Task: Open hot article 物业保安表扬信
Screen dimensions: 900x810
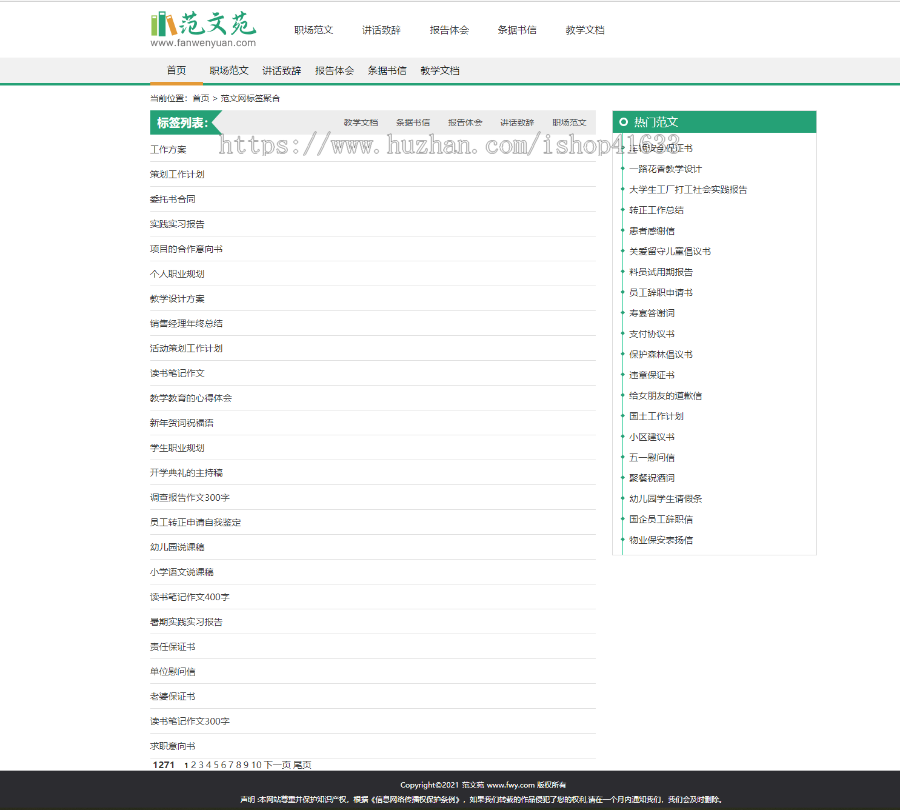Action: [661, 540]
